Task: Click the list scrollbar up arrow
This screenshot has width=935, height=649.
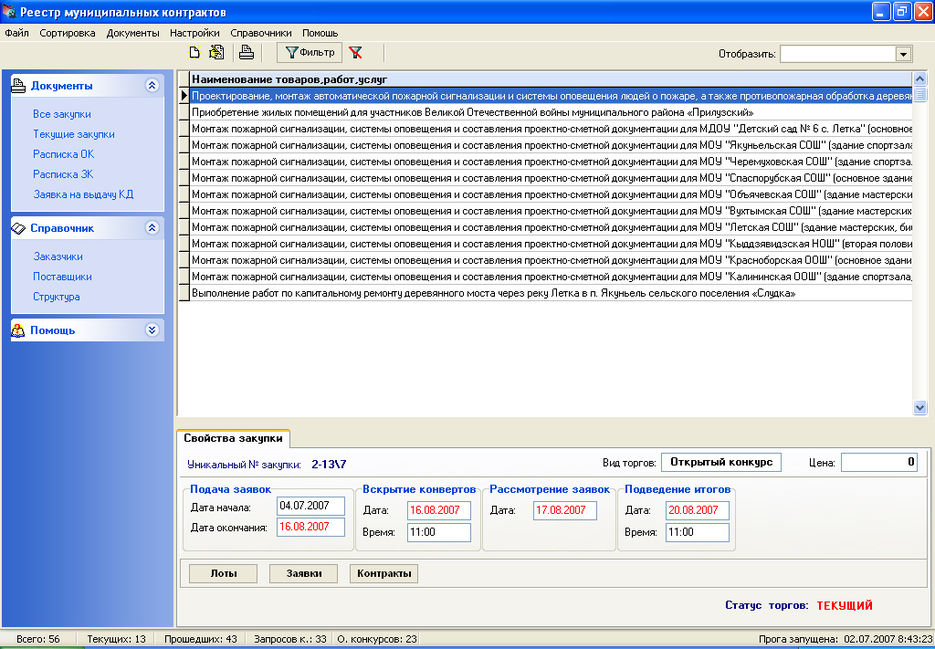Action: pos(919,78)
